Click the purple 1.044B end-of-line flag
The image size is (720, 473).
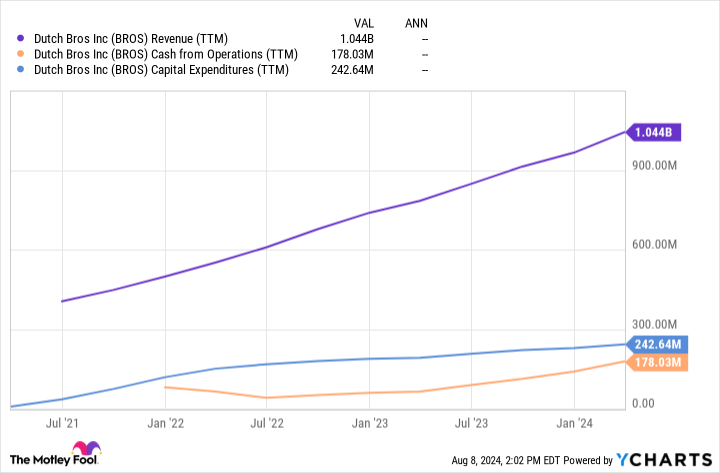coord(653,133)
